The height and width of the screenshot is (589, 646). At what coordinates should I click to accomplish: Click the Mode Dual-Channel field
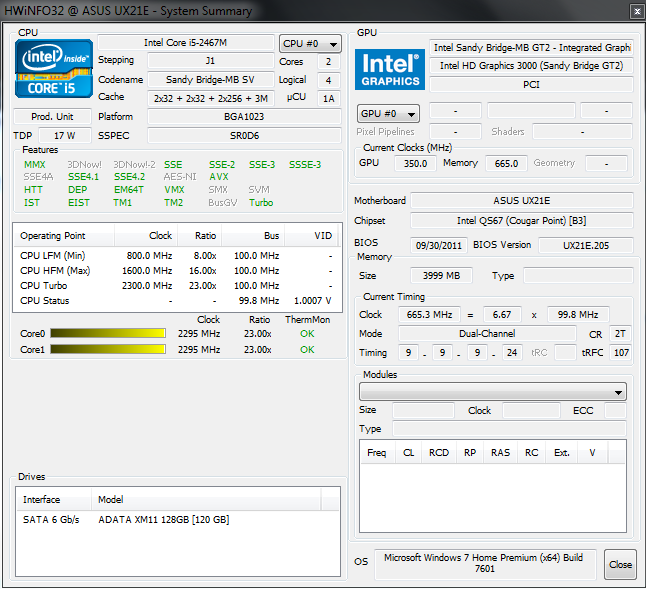coord(487,334)
